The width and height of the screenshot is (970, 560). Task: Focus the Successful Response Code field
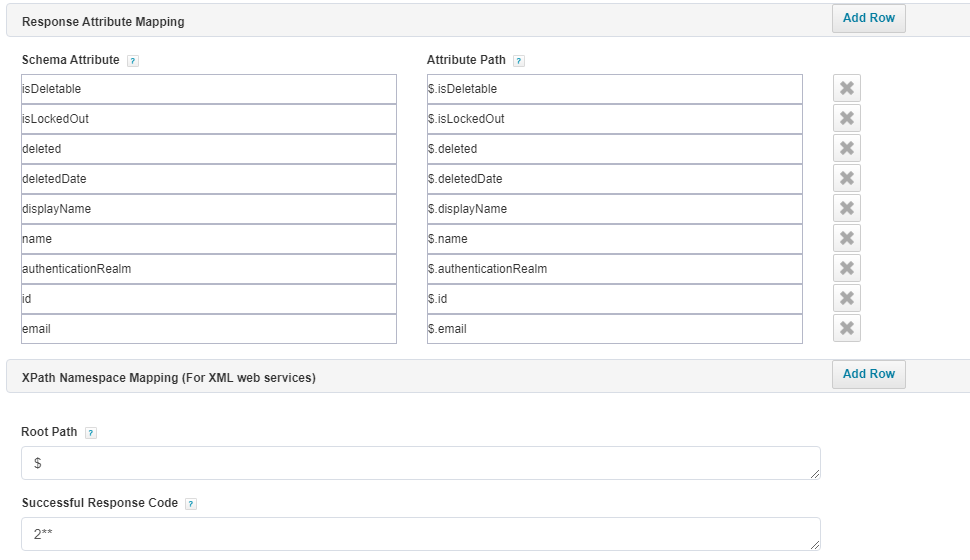(420, 534)
